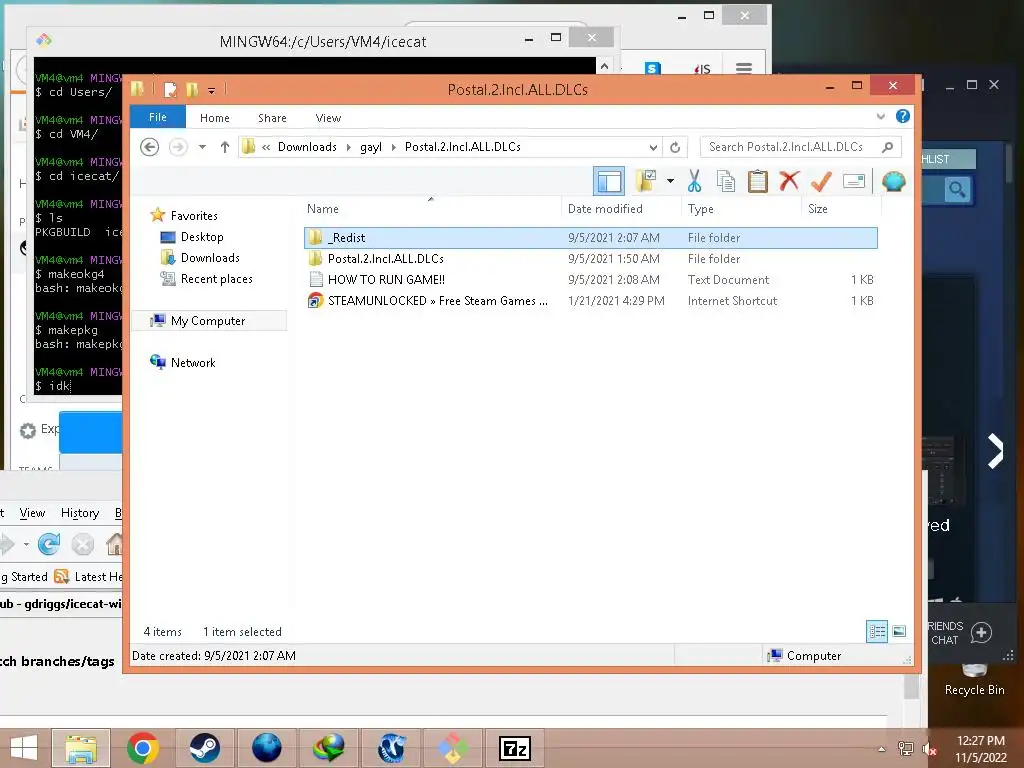This screenshot has height=768, width=1024.
Task: Go up one folder level
Action: pyautogui.click(x=225, y=147)
